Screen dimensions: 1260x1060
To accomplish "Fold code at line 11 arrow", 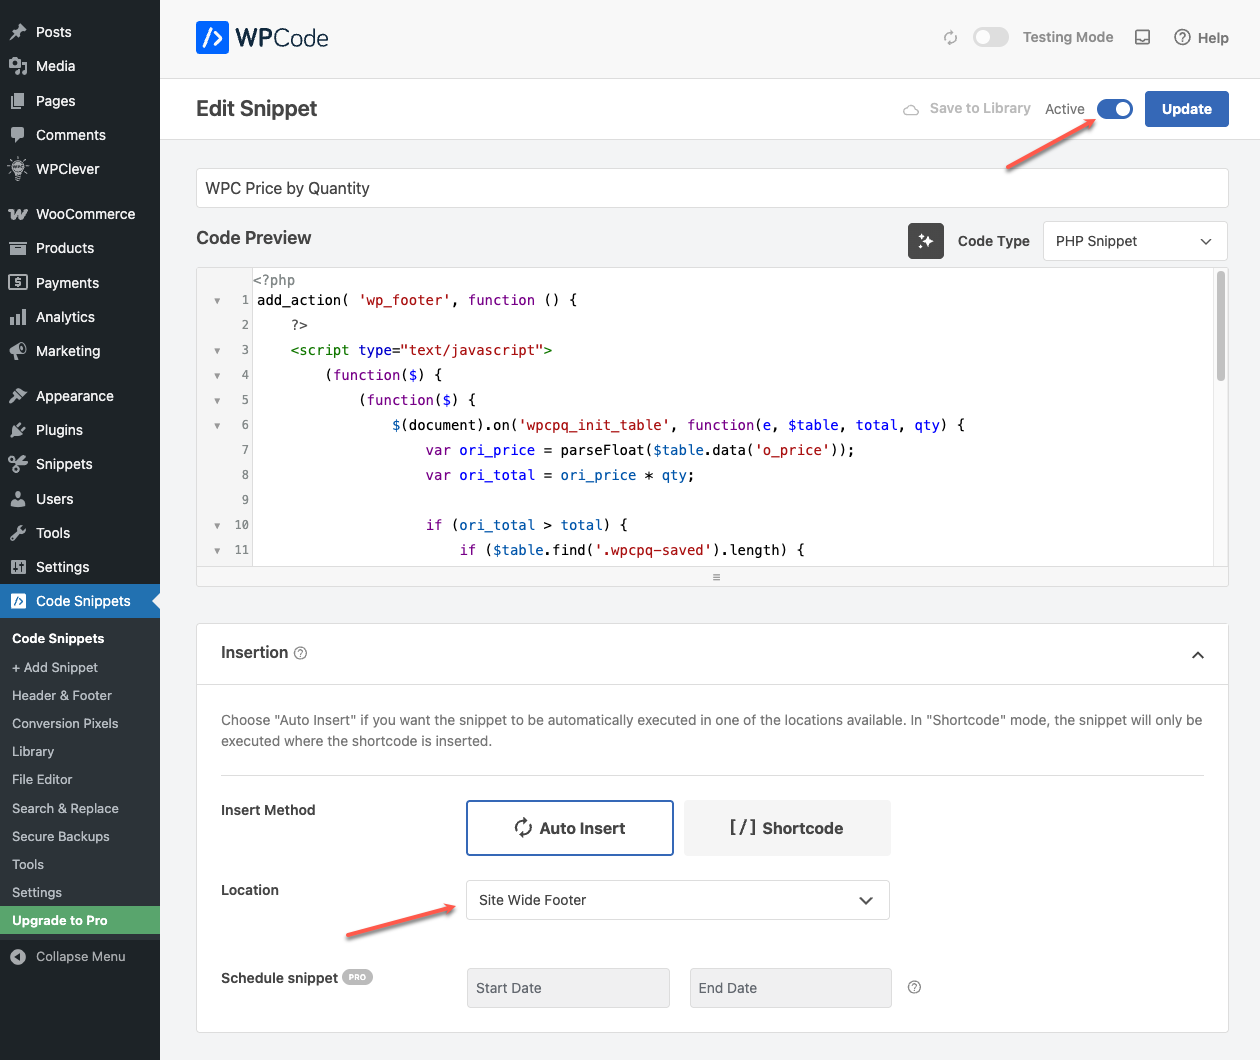I will click(x=217, y=551).
